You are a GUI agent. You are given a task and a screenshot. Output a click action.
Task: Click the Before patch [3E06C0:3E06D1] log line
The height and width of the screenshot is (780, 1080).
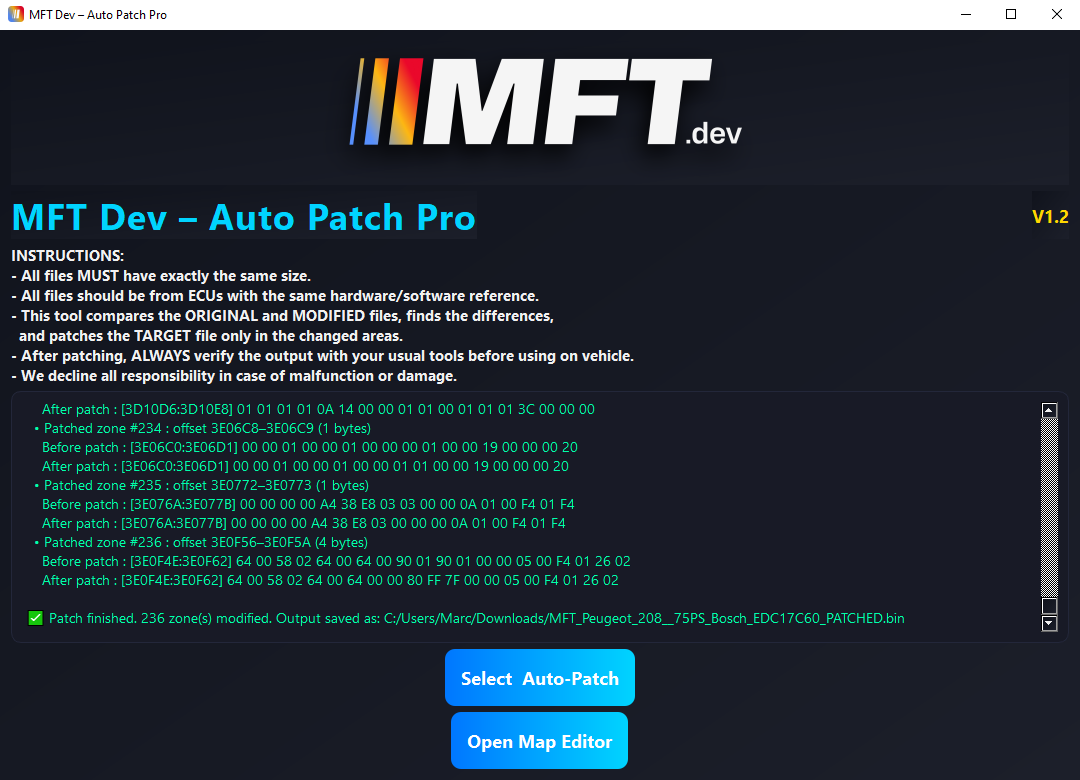click(x=310, y=447)
